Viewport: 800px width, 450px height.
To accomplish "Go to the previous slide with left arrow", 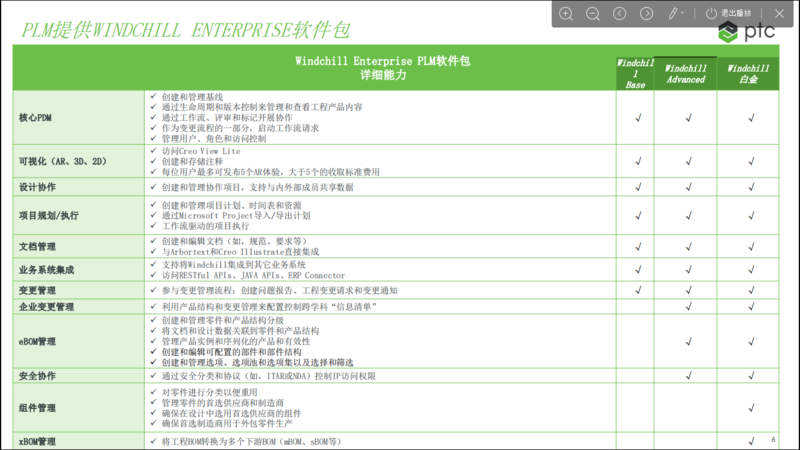I will 620,13.
